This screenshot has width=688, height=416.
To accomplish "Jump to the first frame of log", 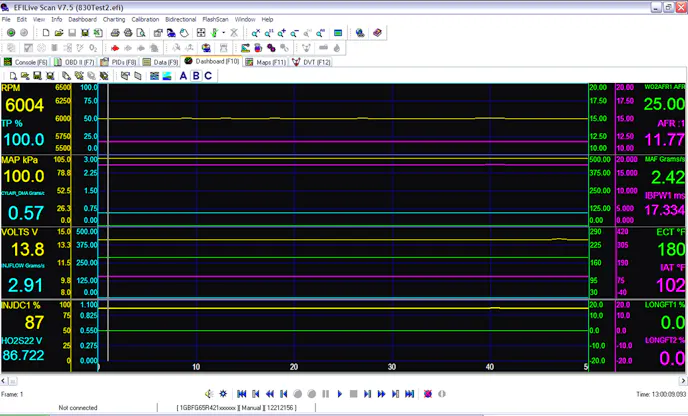I will coord(242,394).
